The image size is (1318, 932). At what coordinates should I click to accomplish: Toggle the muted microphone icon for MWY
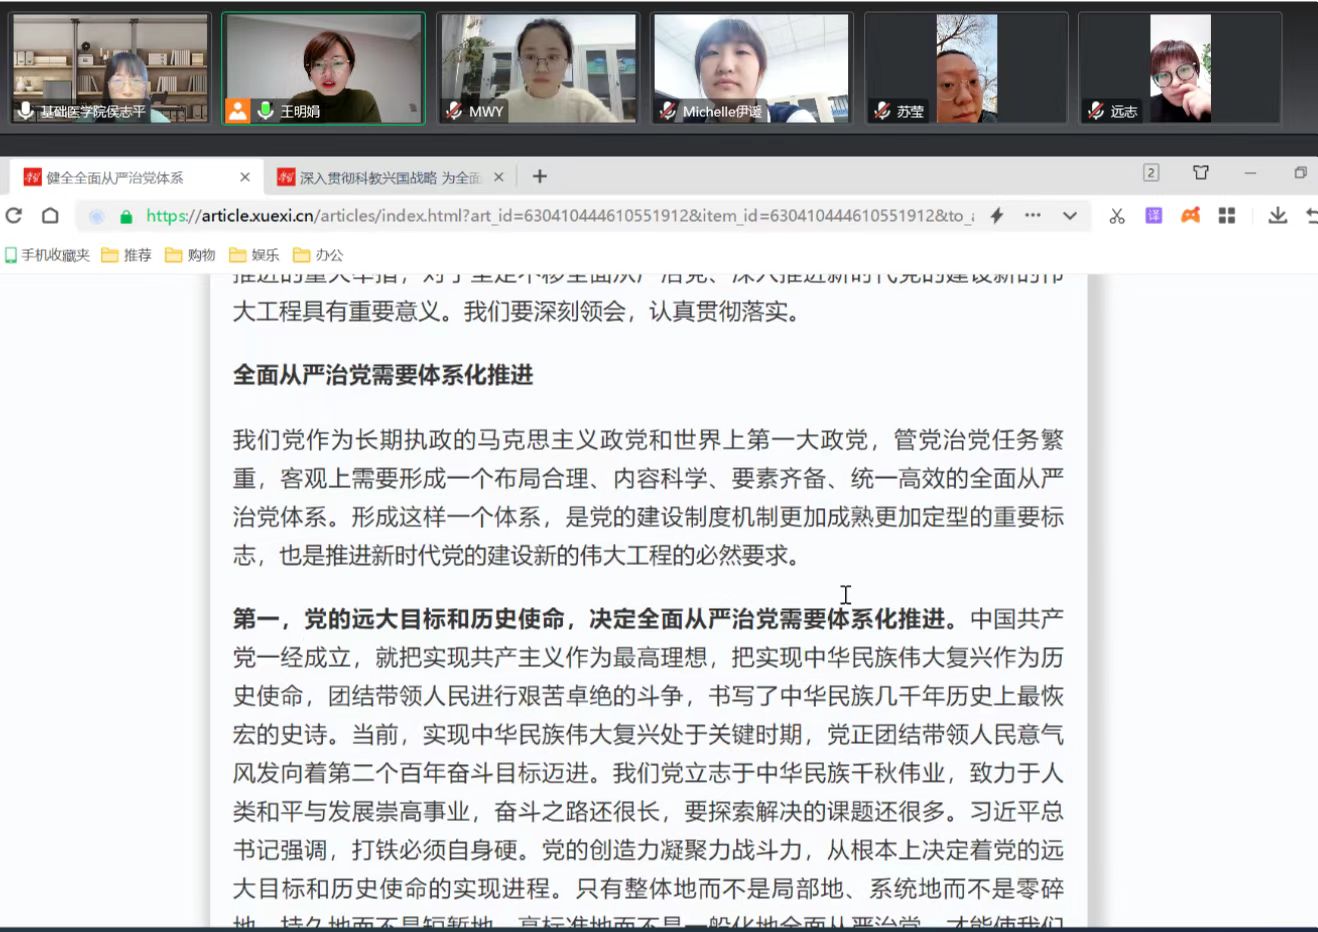[x=454, y=111]
